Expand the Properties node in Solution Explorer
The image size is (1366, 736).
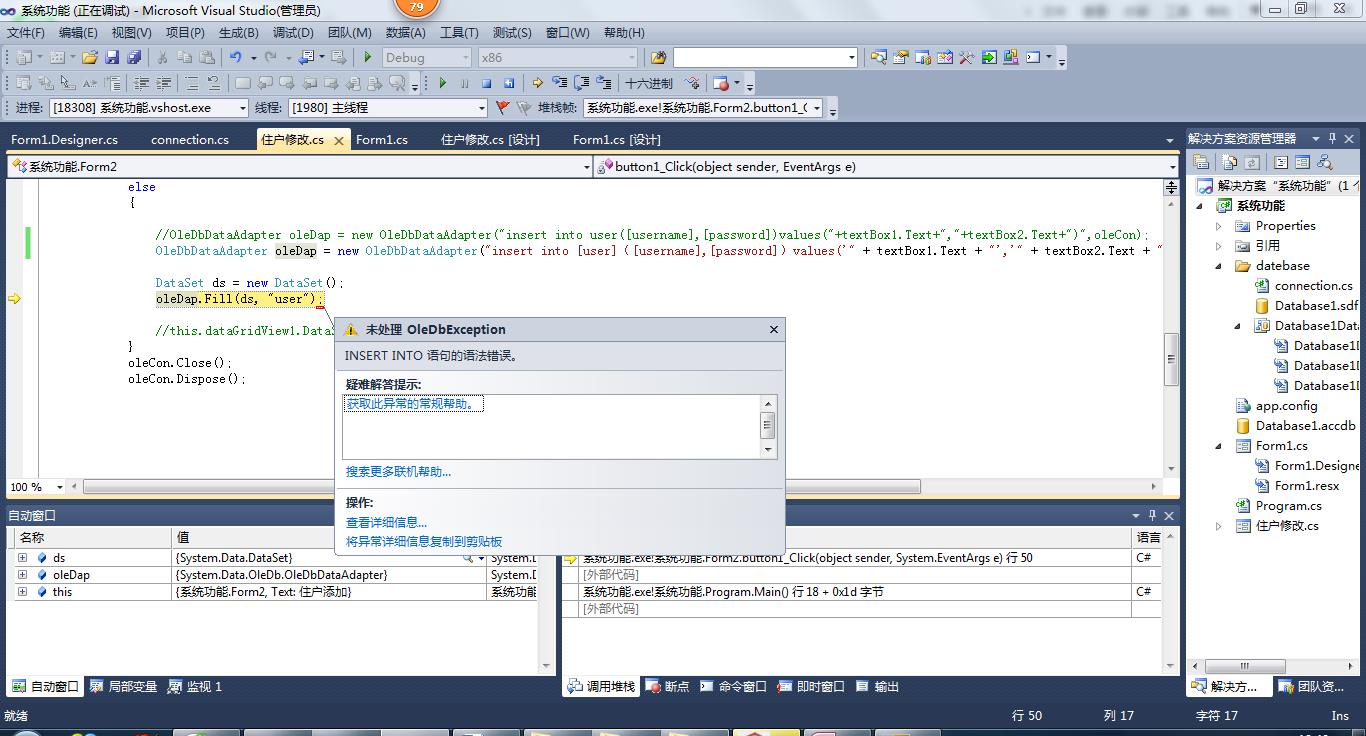[x=1218, y=226]
